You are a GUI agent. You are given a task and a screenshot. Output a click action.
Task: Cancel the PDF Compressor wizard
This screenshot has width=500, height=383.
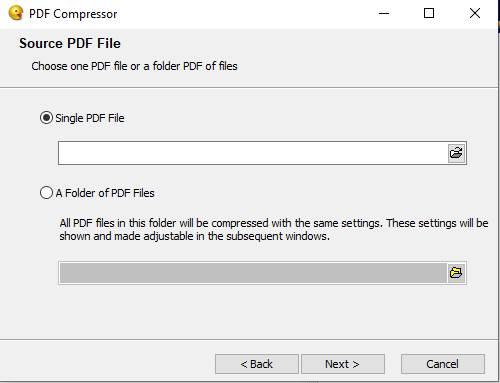click(x=443, y=364)
